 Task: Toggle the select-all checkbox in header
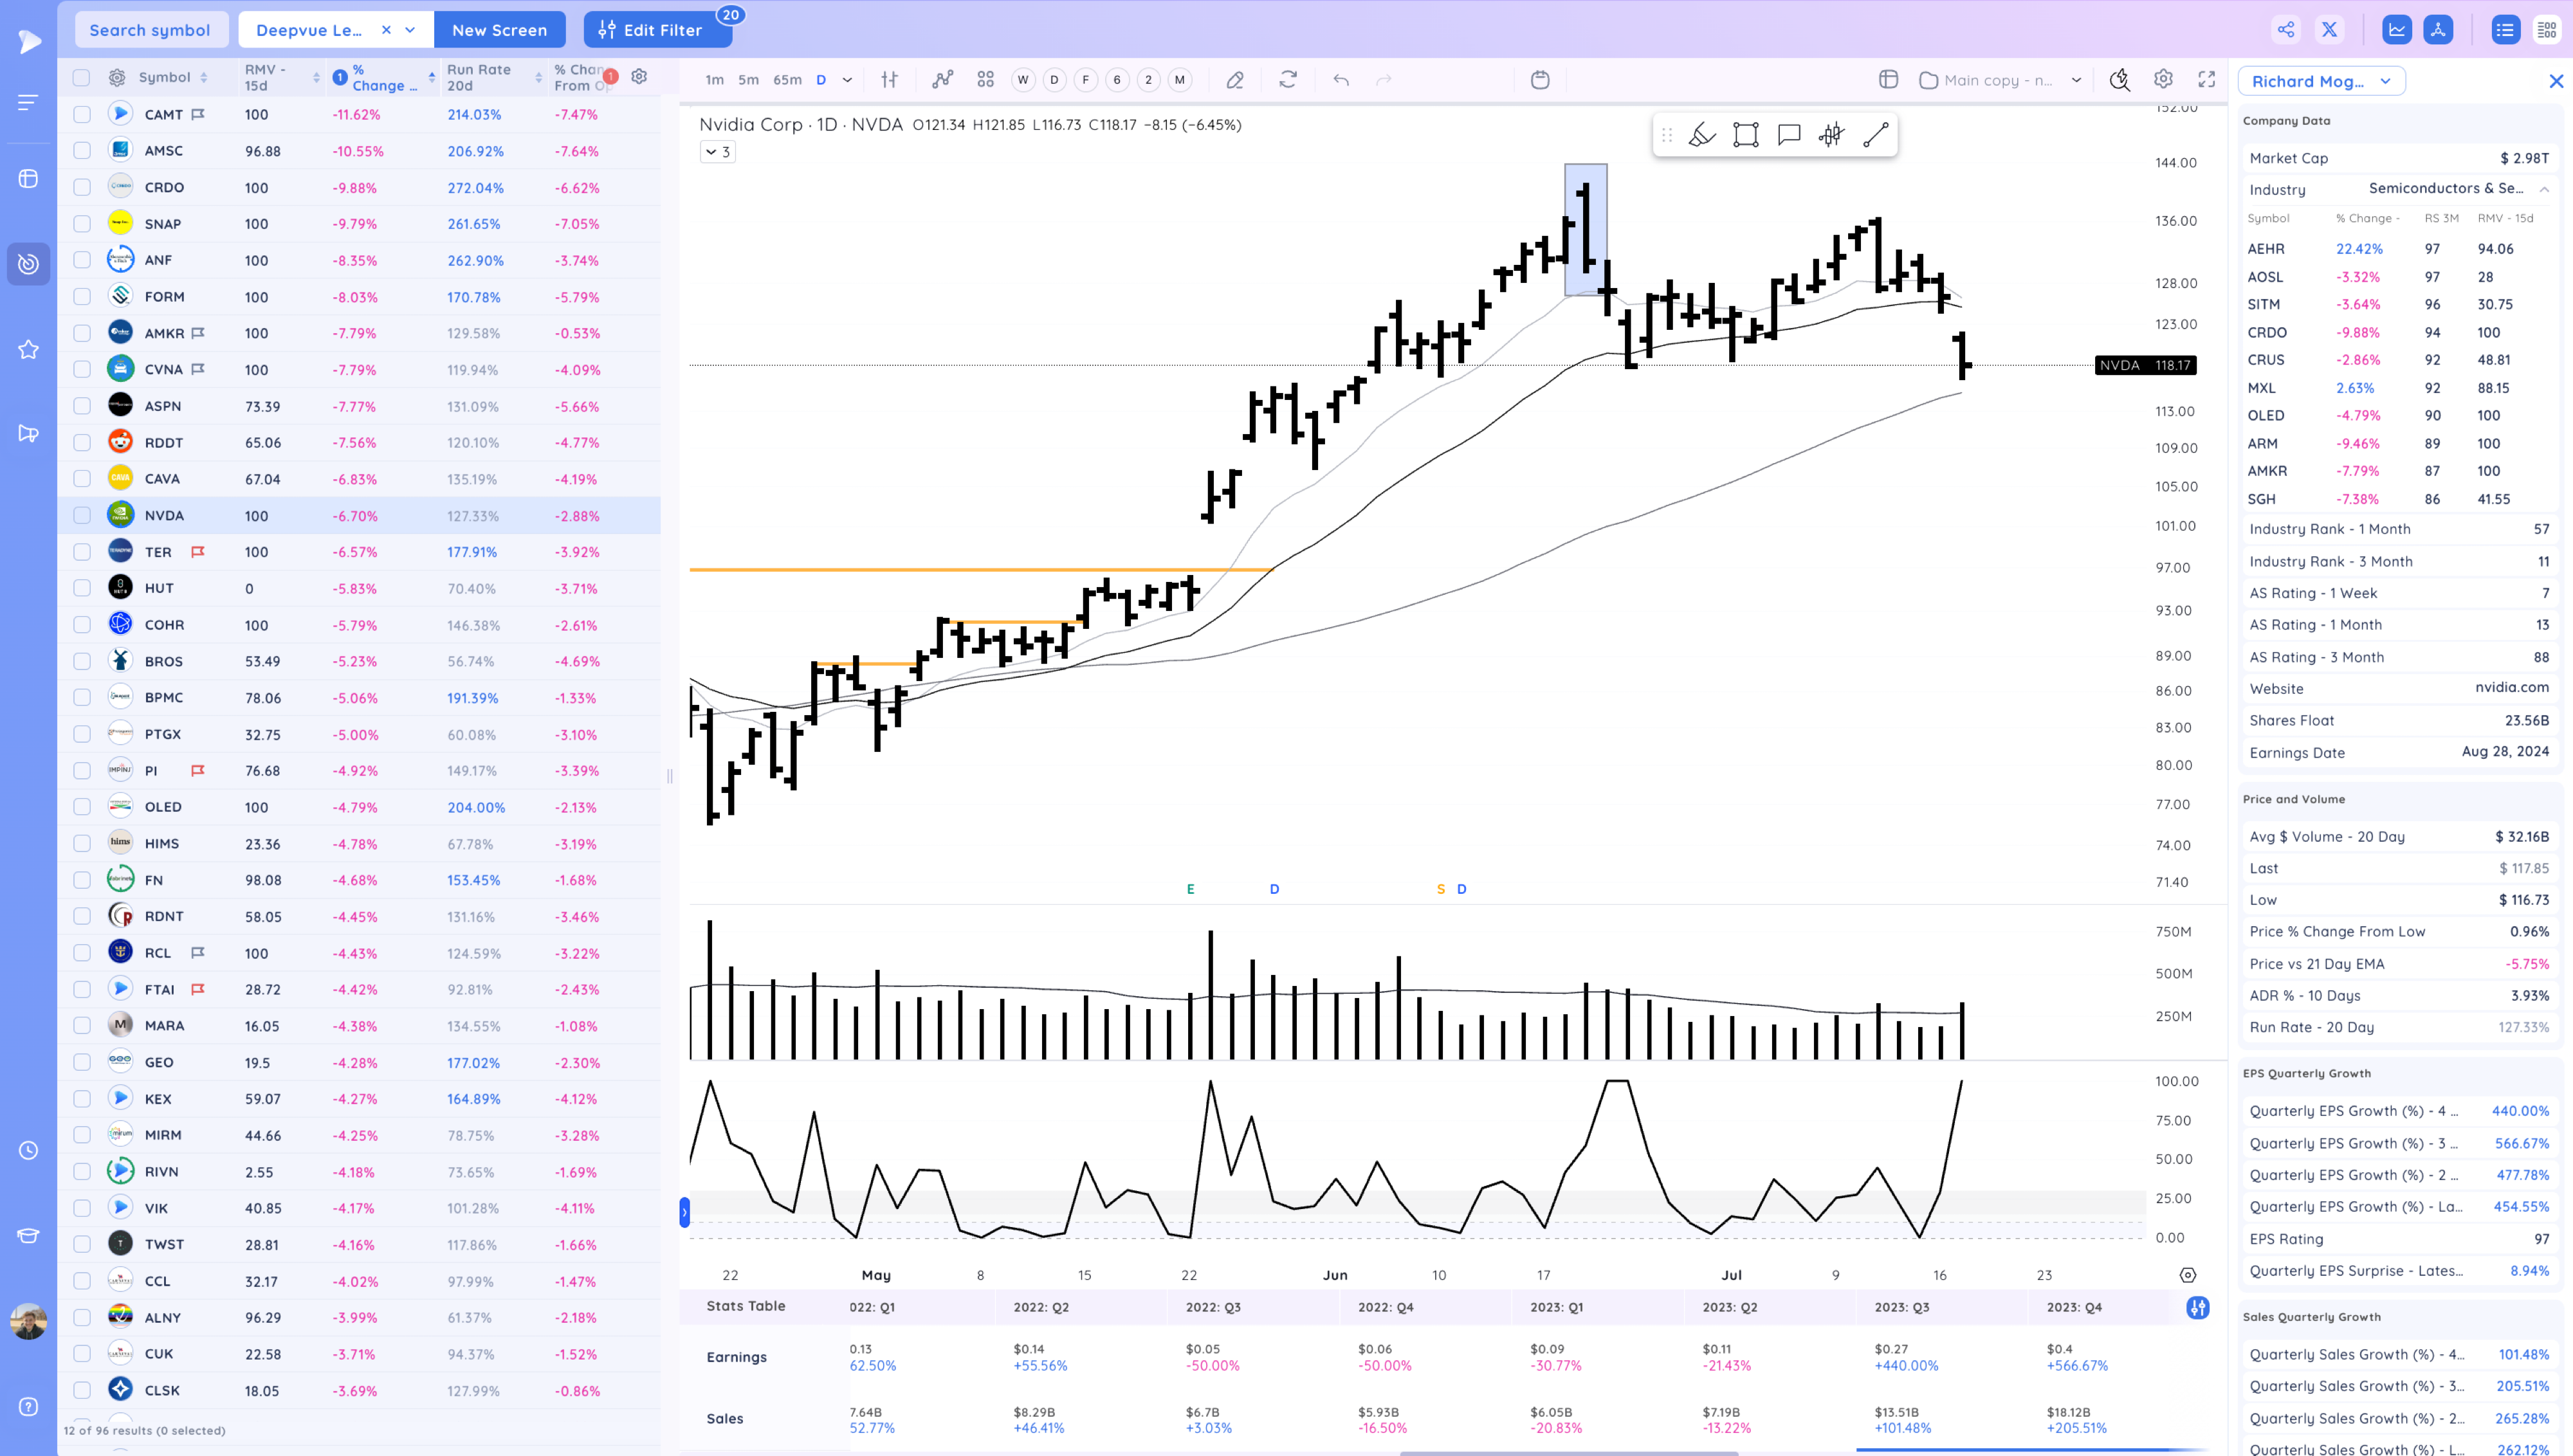pyautogui.click(x=82, y=78)
